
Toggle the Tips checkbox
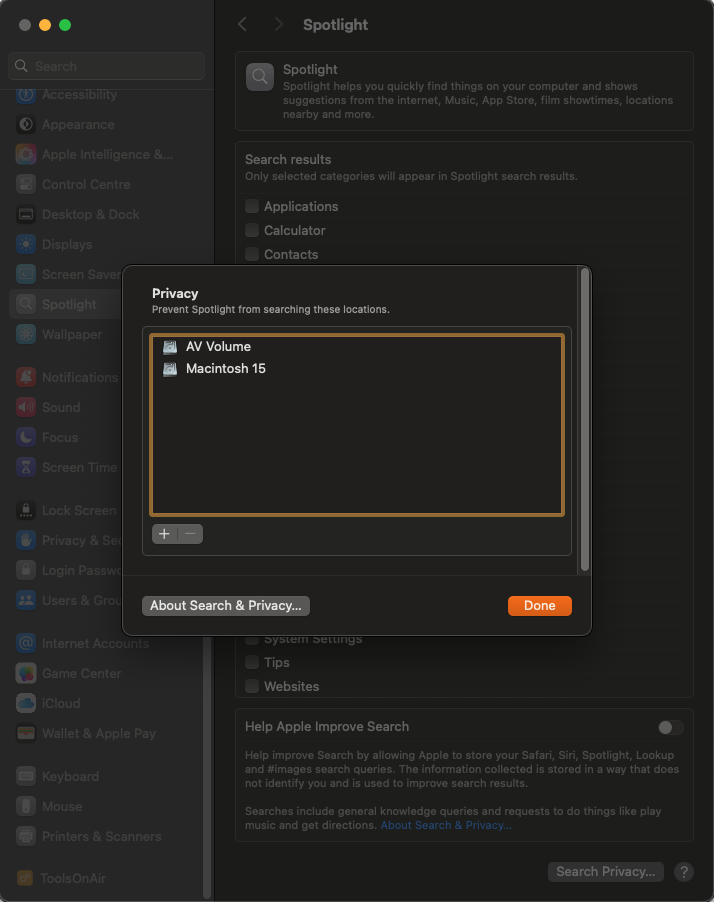[x=252, y=662]
